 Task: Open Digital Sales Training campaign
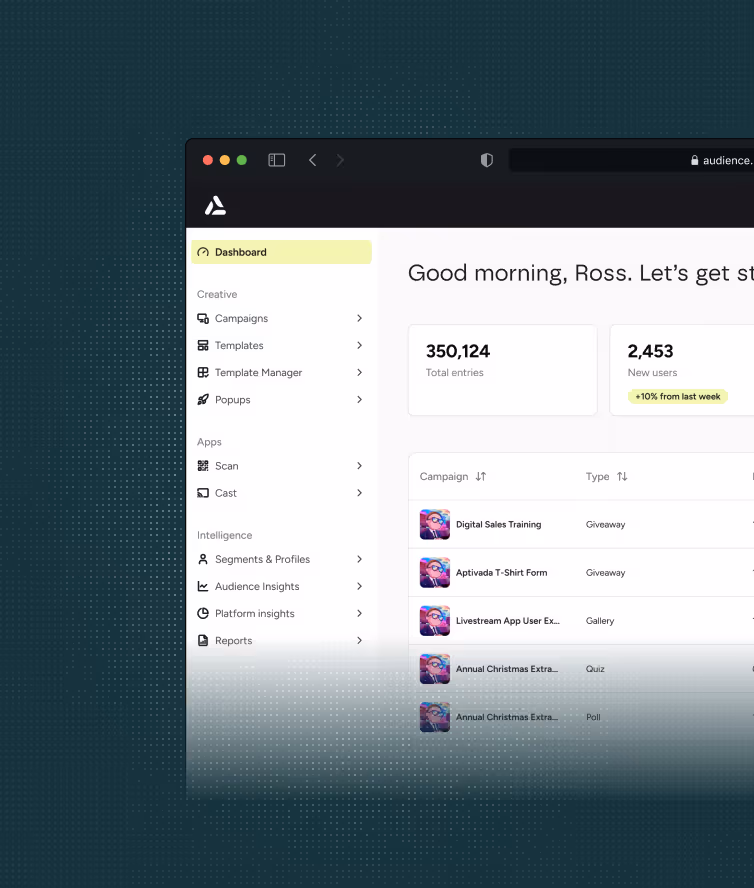pos(499,524)
